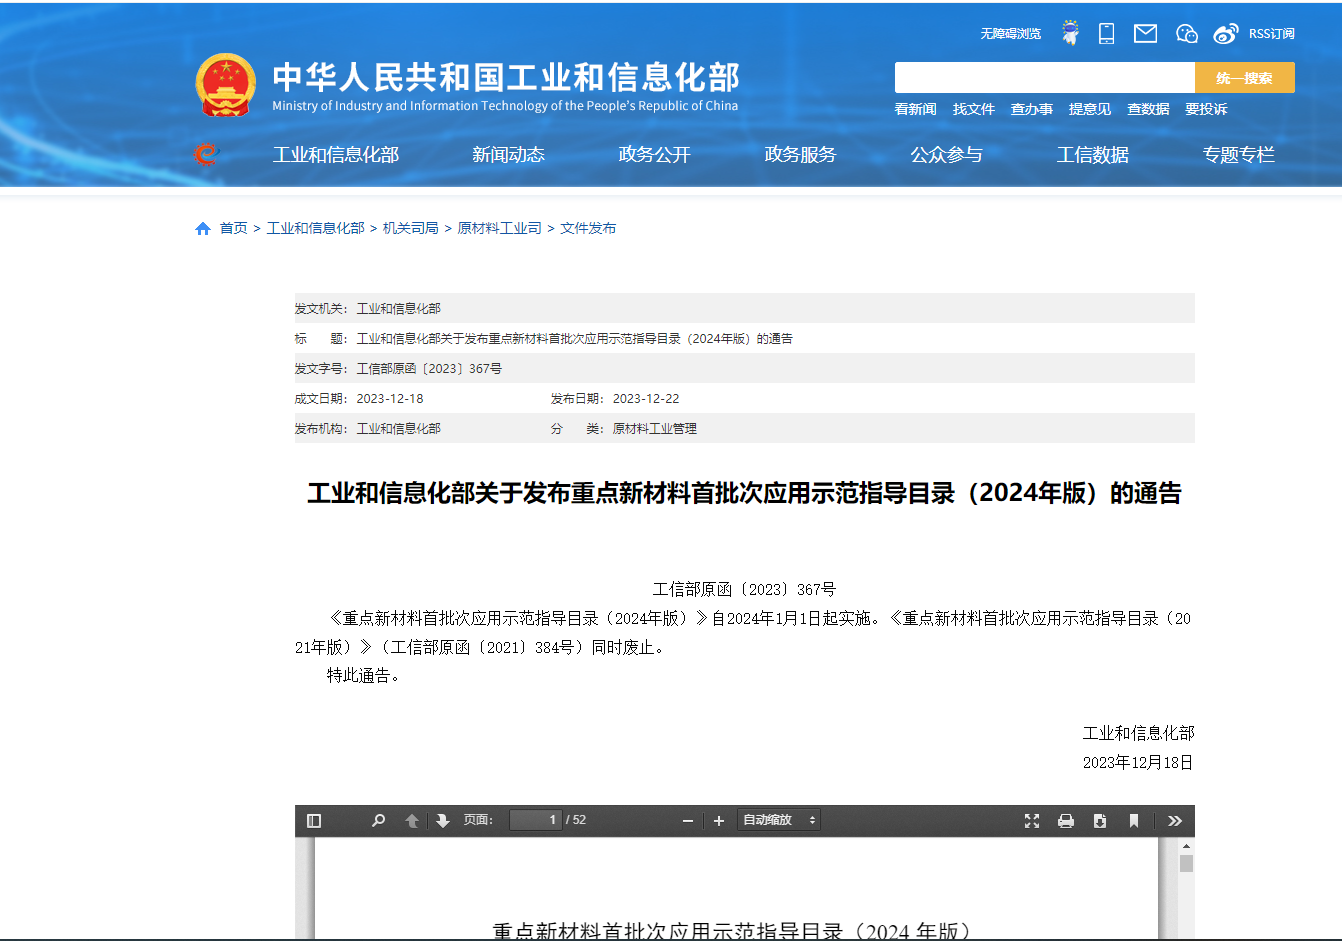Open the Weibo icon in header
1342x941 pixels.
click(1226, 34)
